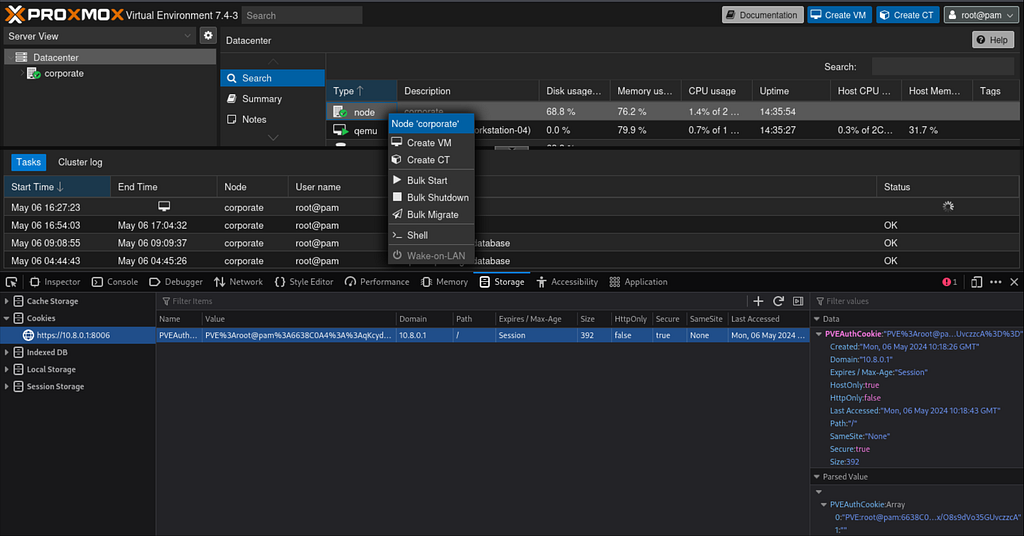Toggle the cookie details sidebar icon
Image resolution: width=1024 pixels, height=536 pixels.
coord(798,301)
